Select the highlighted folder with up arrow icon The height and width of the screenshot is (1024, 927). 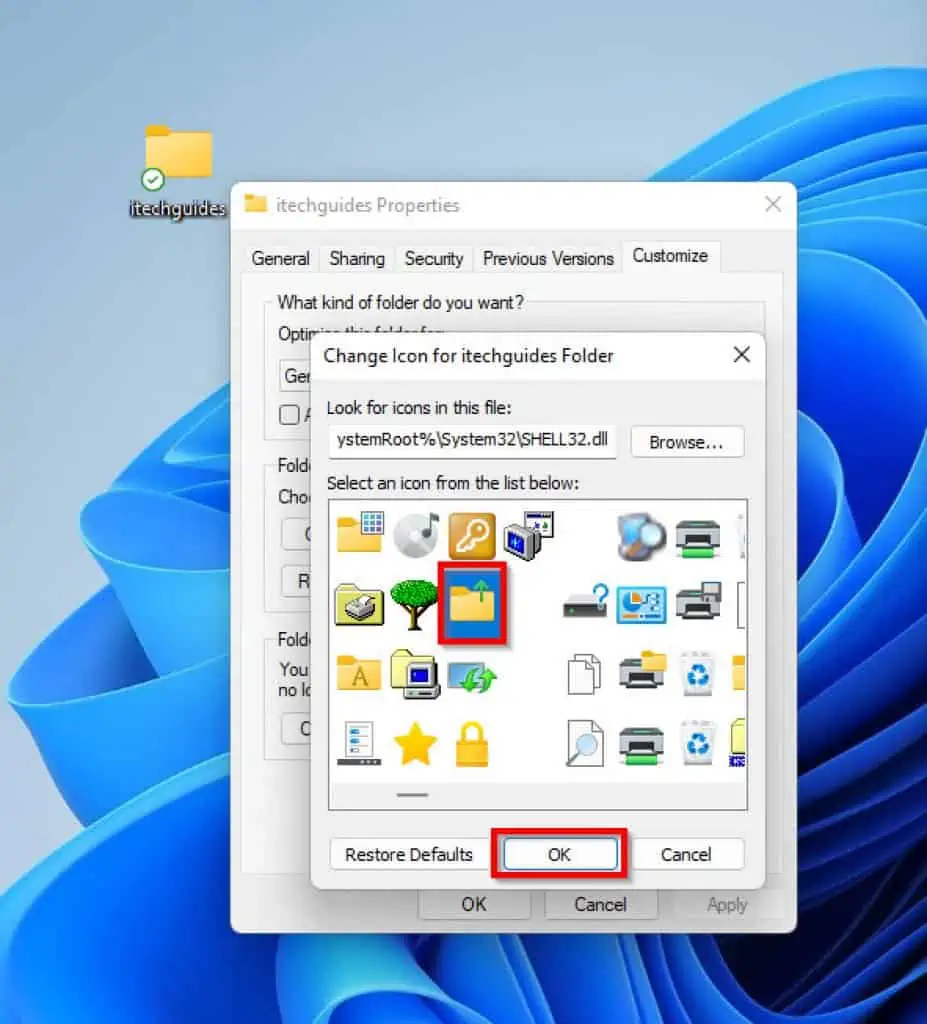[473, 601]
